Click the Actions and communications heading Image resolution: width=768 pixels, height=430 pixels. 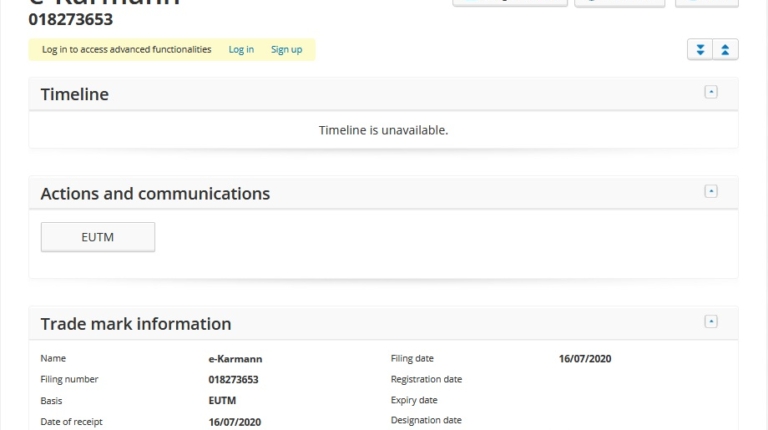(155, 193)
